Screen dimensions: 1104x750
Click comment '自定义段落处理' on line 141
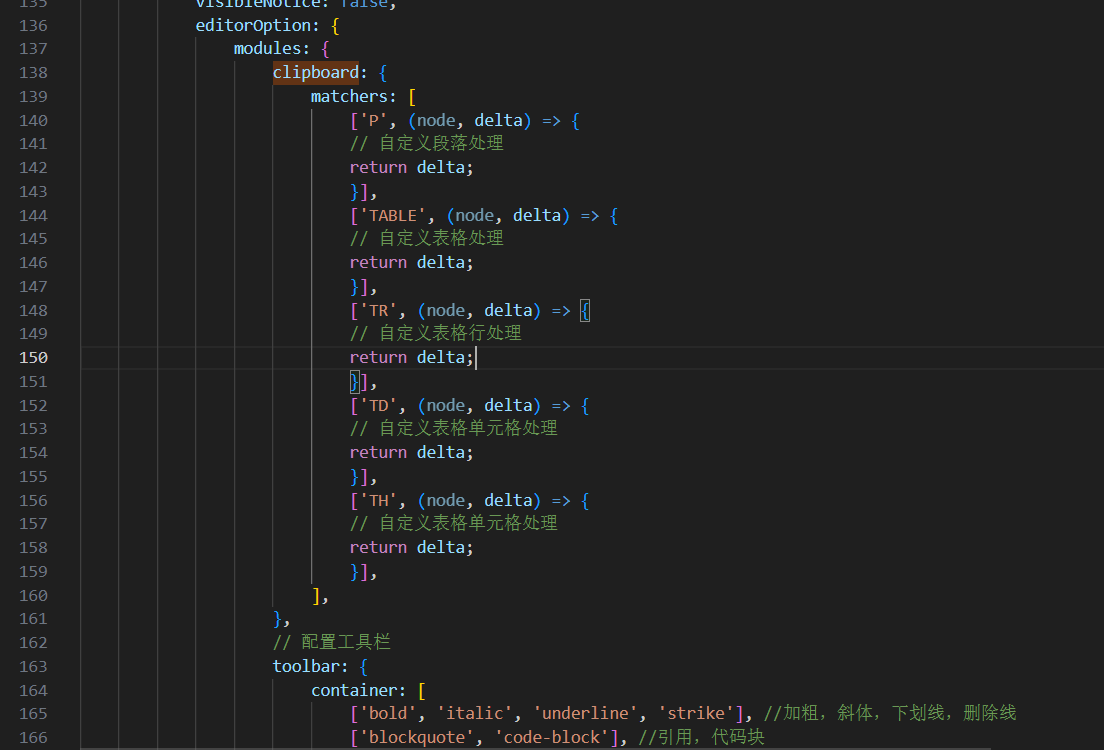tap(441, 144)
